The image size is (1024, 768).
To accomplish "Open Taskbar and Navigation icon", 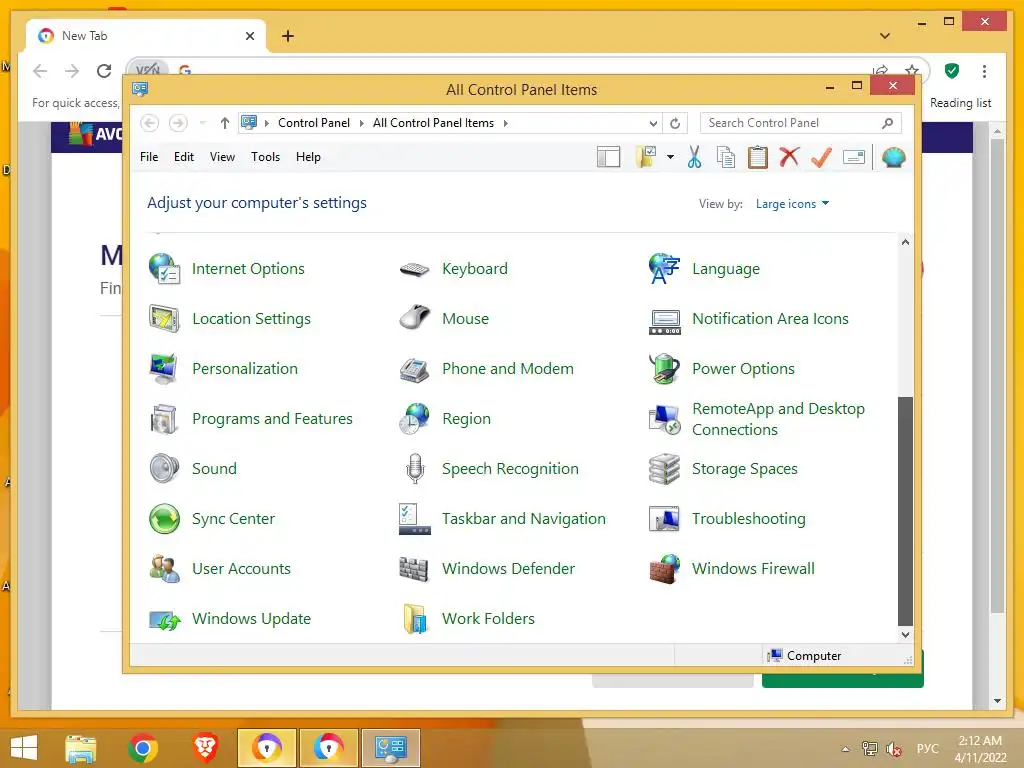I will 414,519.
